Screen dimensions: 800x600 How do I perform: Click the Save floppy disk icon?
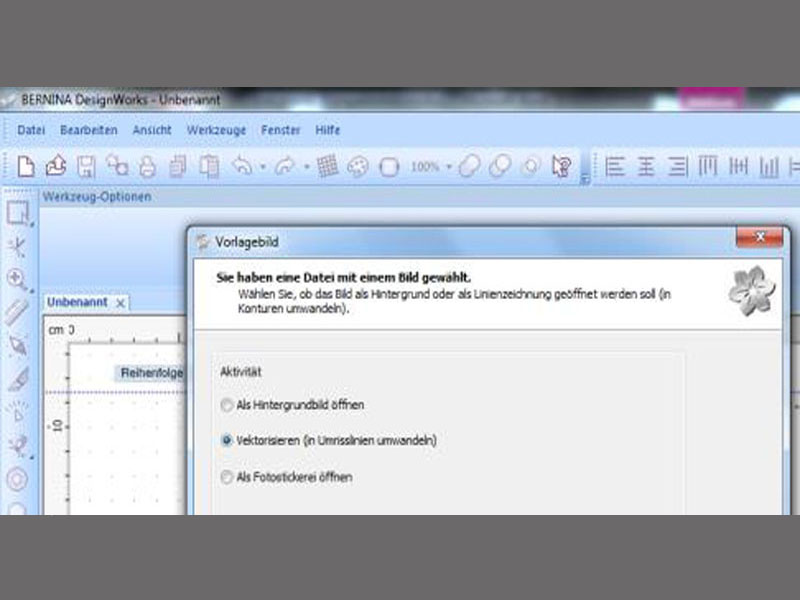86,167
